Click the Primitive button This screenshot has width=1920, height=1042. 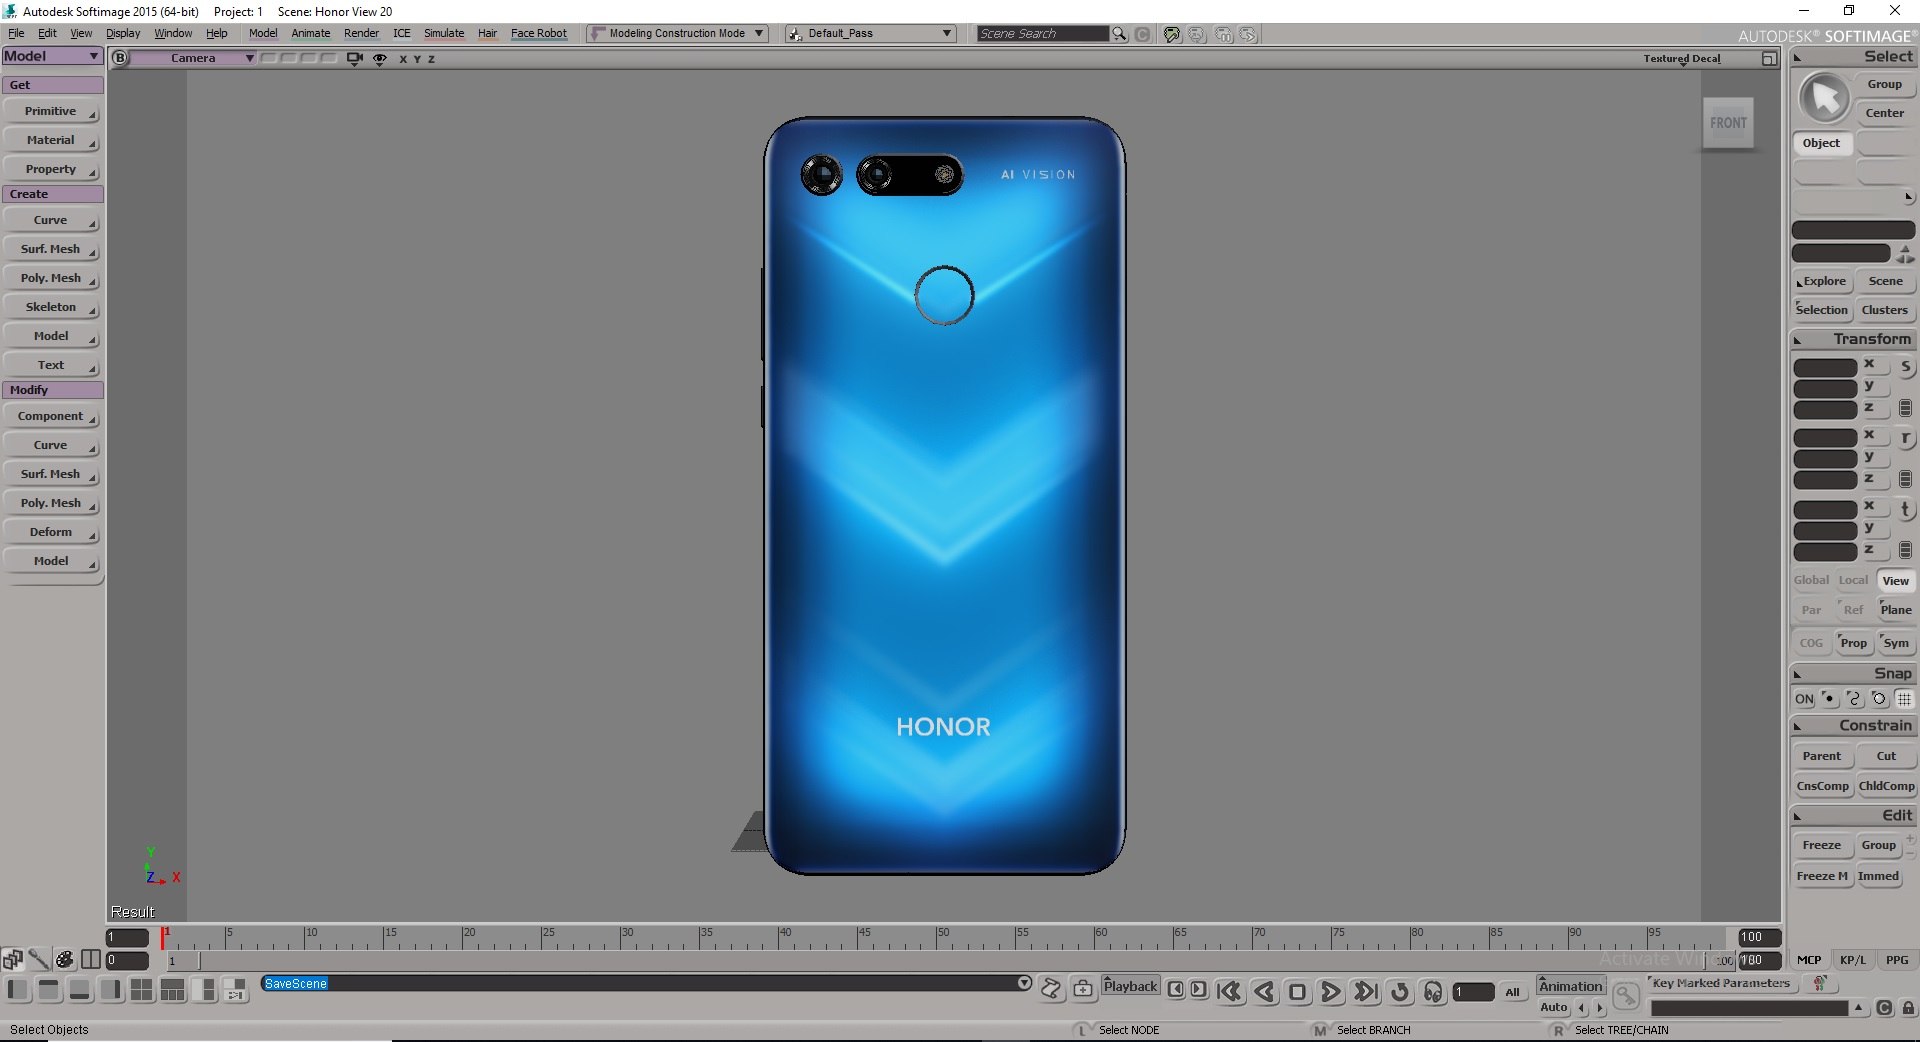tap(51, 112)
